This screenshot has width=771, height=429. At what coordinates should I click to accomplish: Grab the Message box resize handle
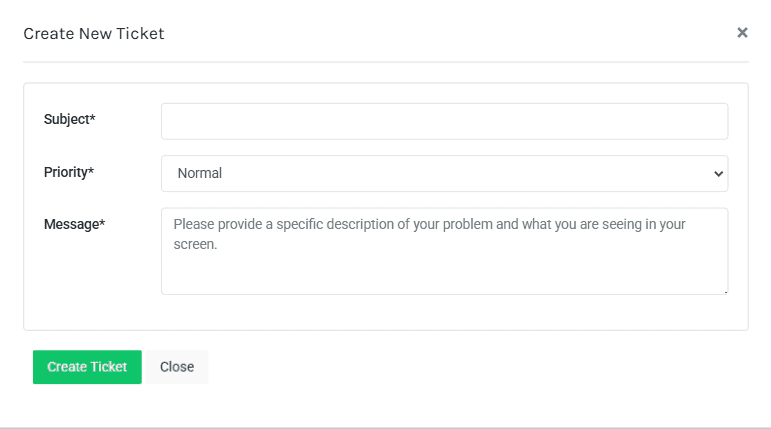pyautogui.click(x=725, y=291)
